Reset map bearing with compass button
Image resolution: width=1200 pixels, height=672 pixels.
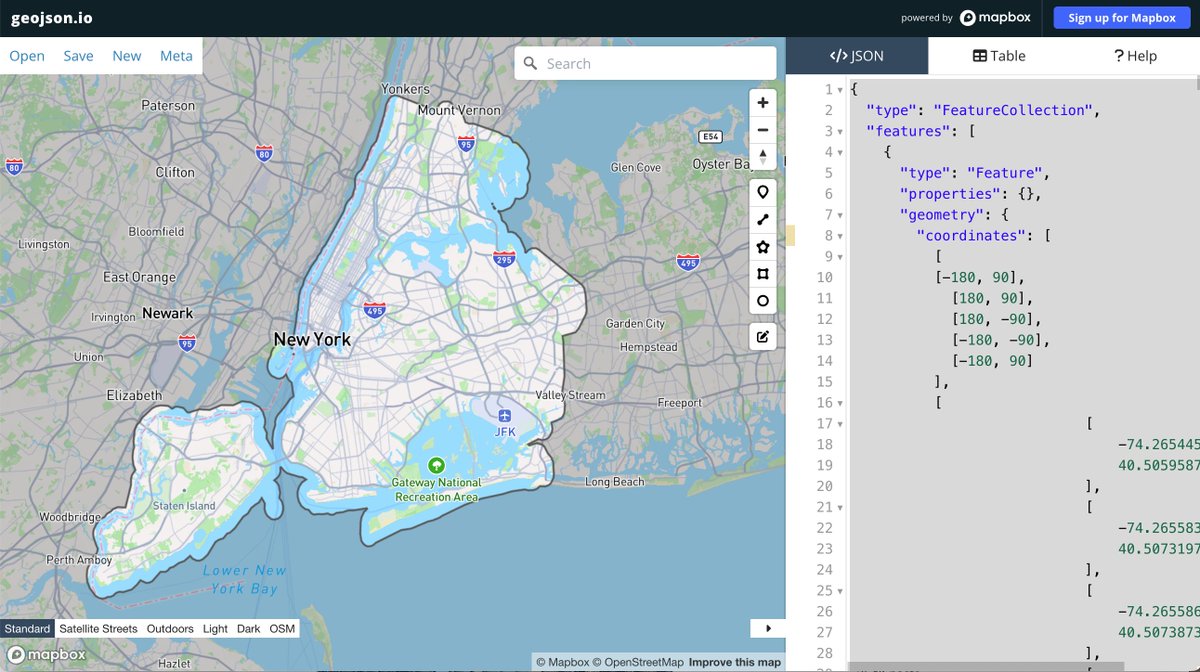pyautogui.click(x=763, y=158)
